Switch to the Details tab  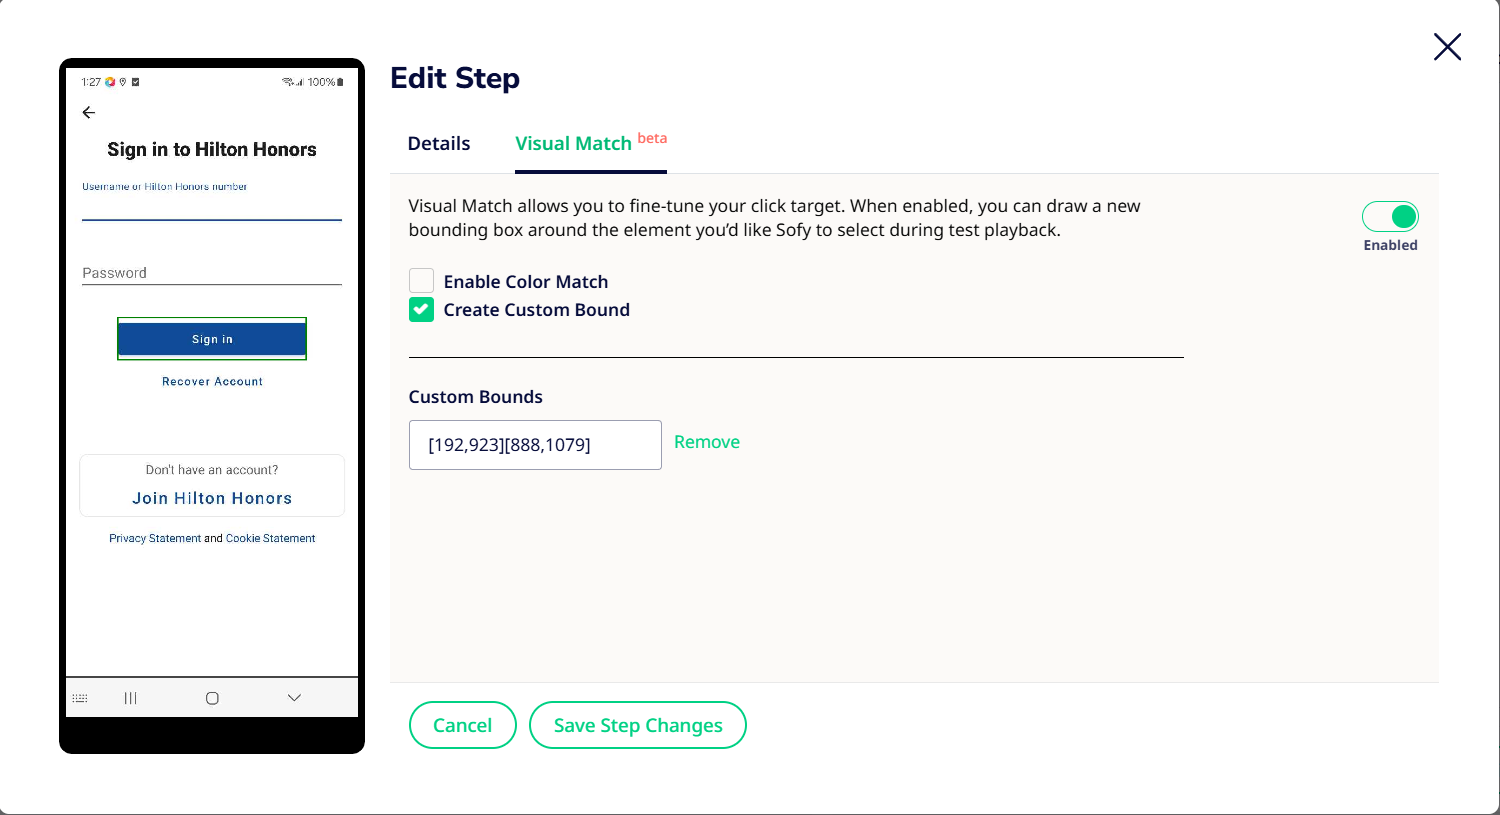(439, 144)
